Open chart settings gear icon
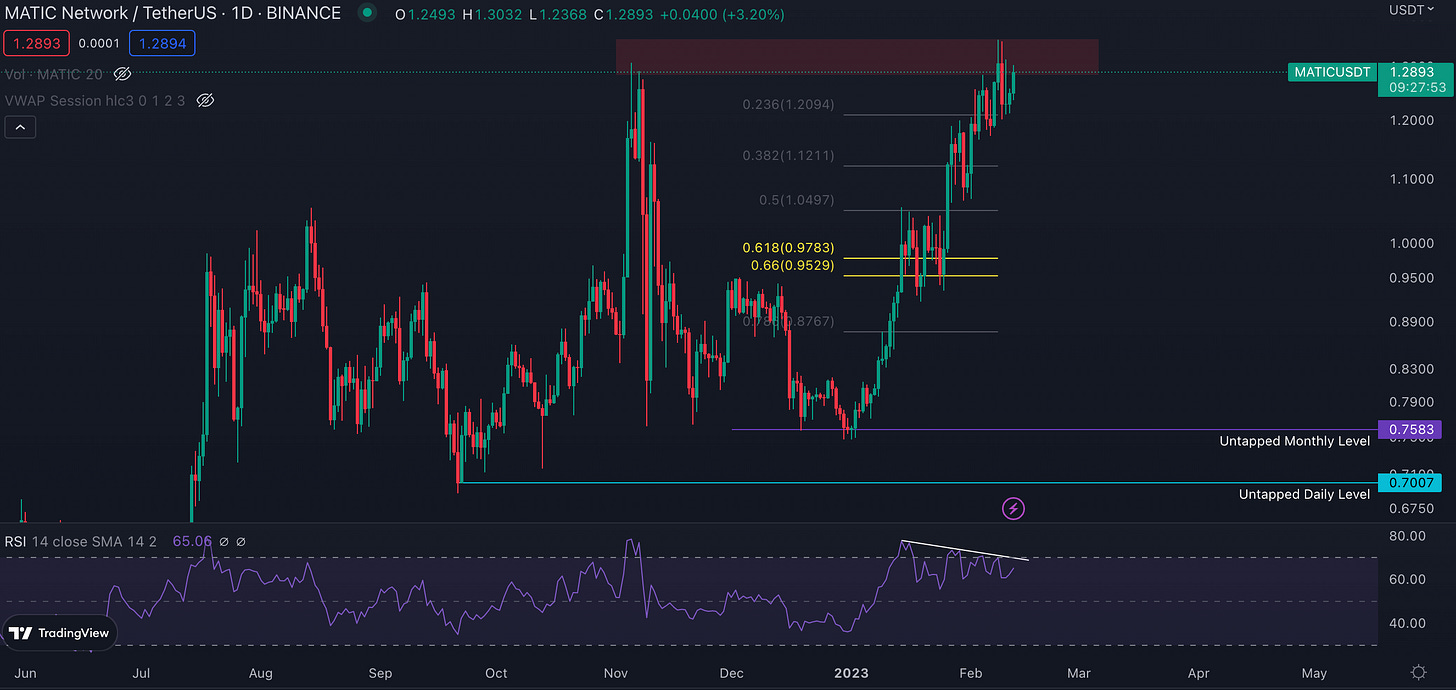1456x690 pixels. (1417, 672)
